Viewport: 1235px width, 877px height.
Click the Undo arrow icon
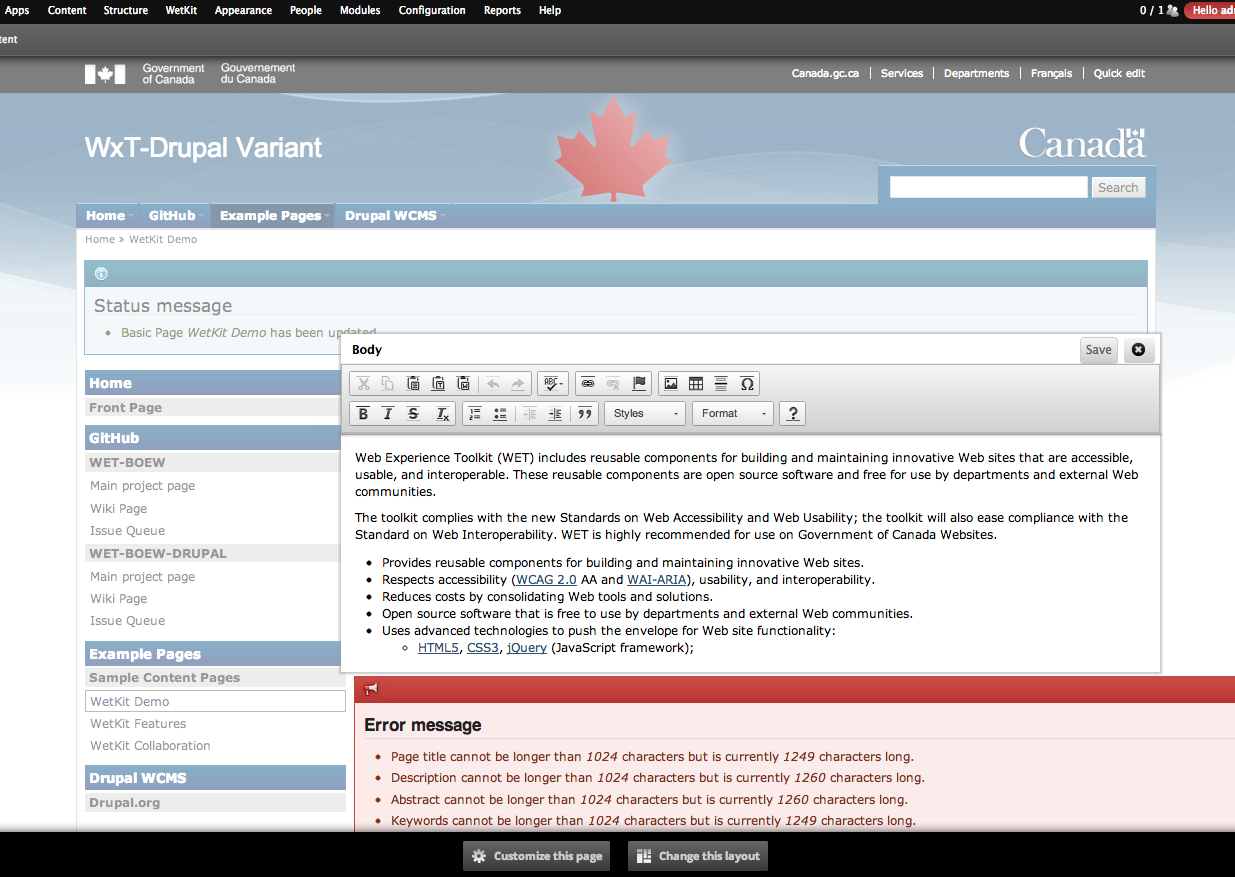click(493, 383)
